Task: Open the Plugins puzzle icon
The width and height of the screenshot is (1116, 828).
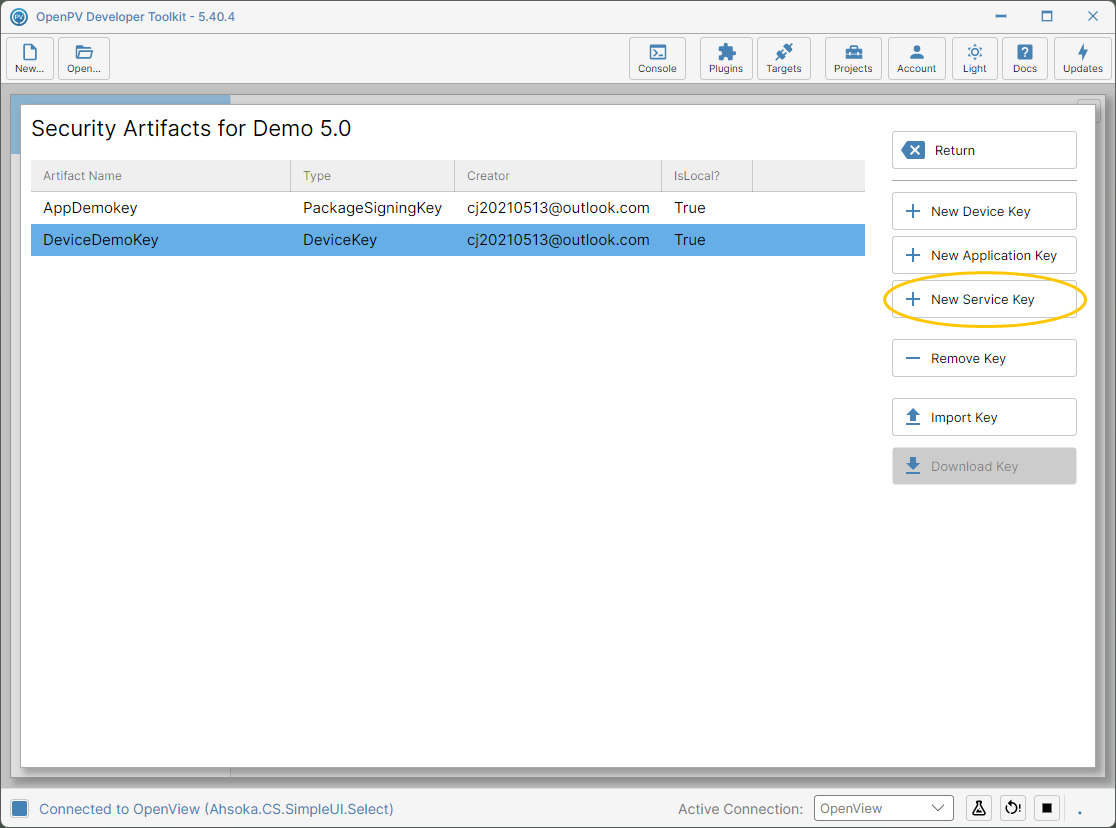Action: pyautogui.click(x=726, y=58)
